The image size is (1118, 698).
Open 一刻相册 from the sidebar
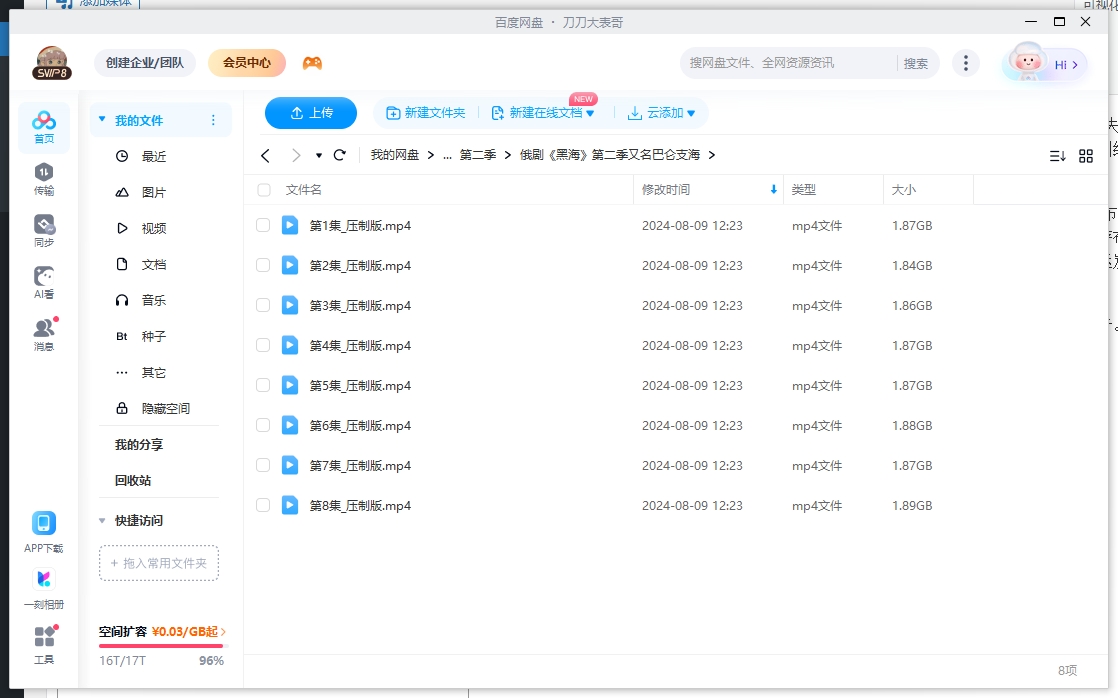tap(44, 584)
